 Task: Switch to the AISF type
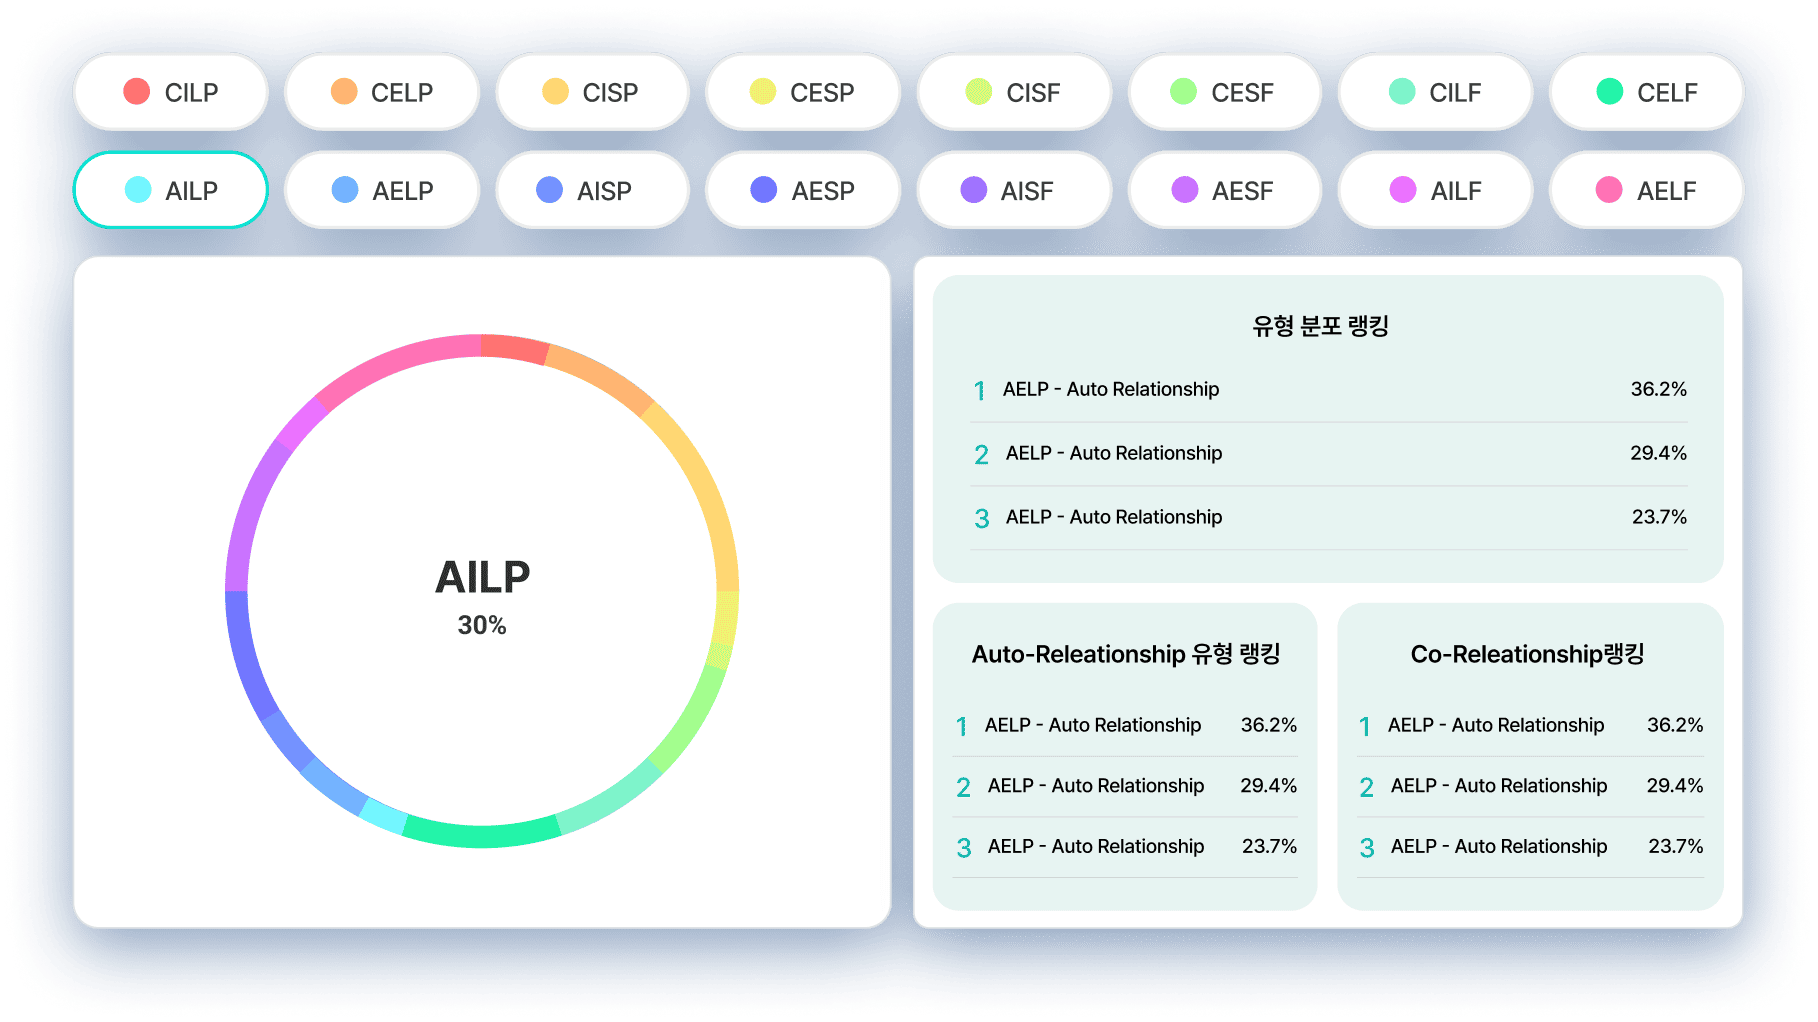[1013, 190]
